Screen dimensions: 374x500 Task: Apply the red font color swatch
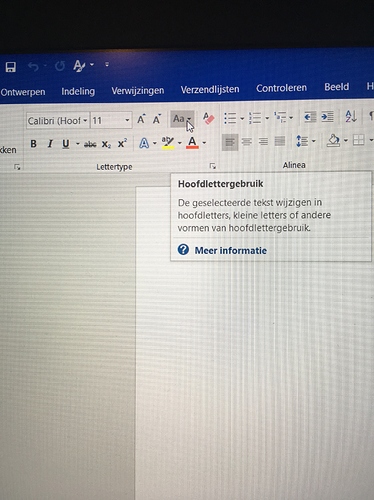[192, 143]
